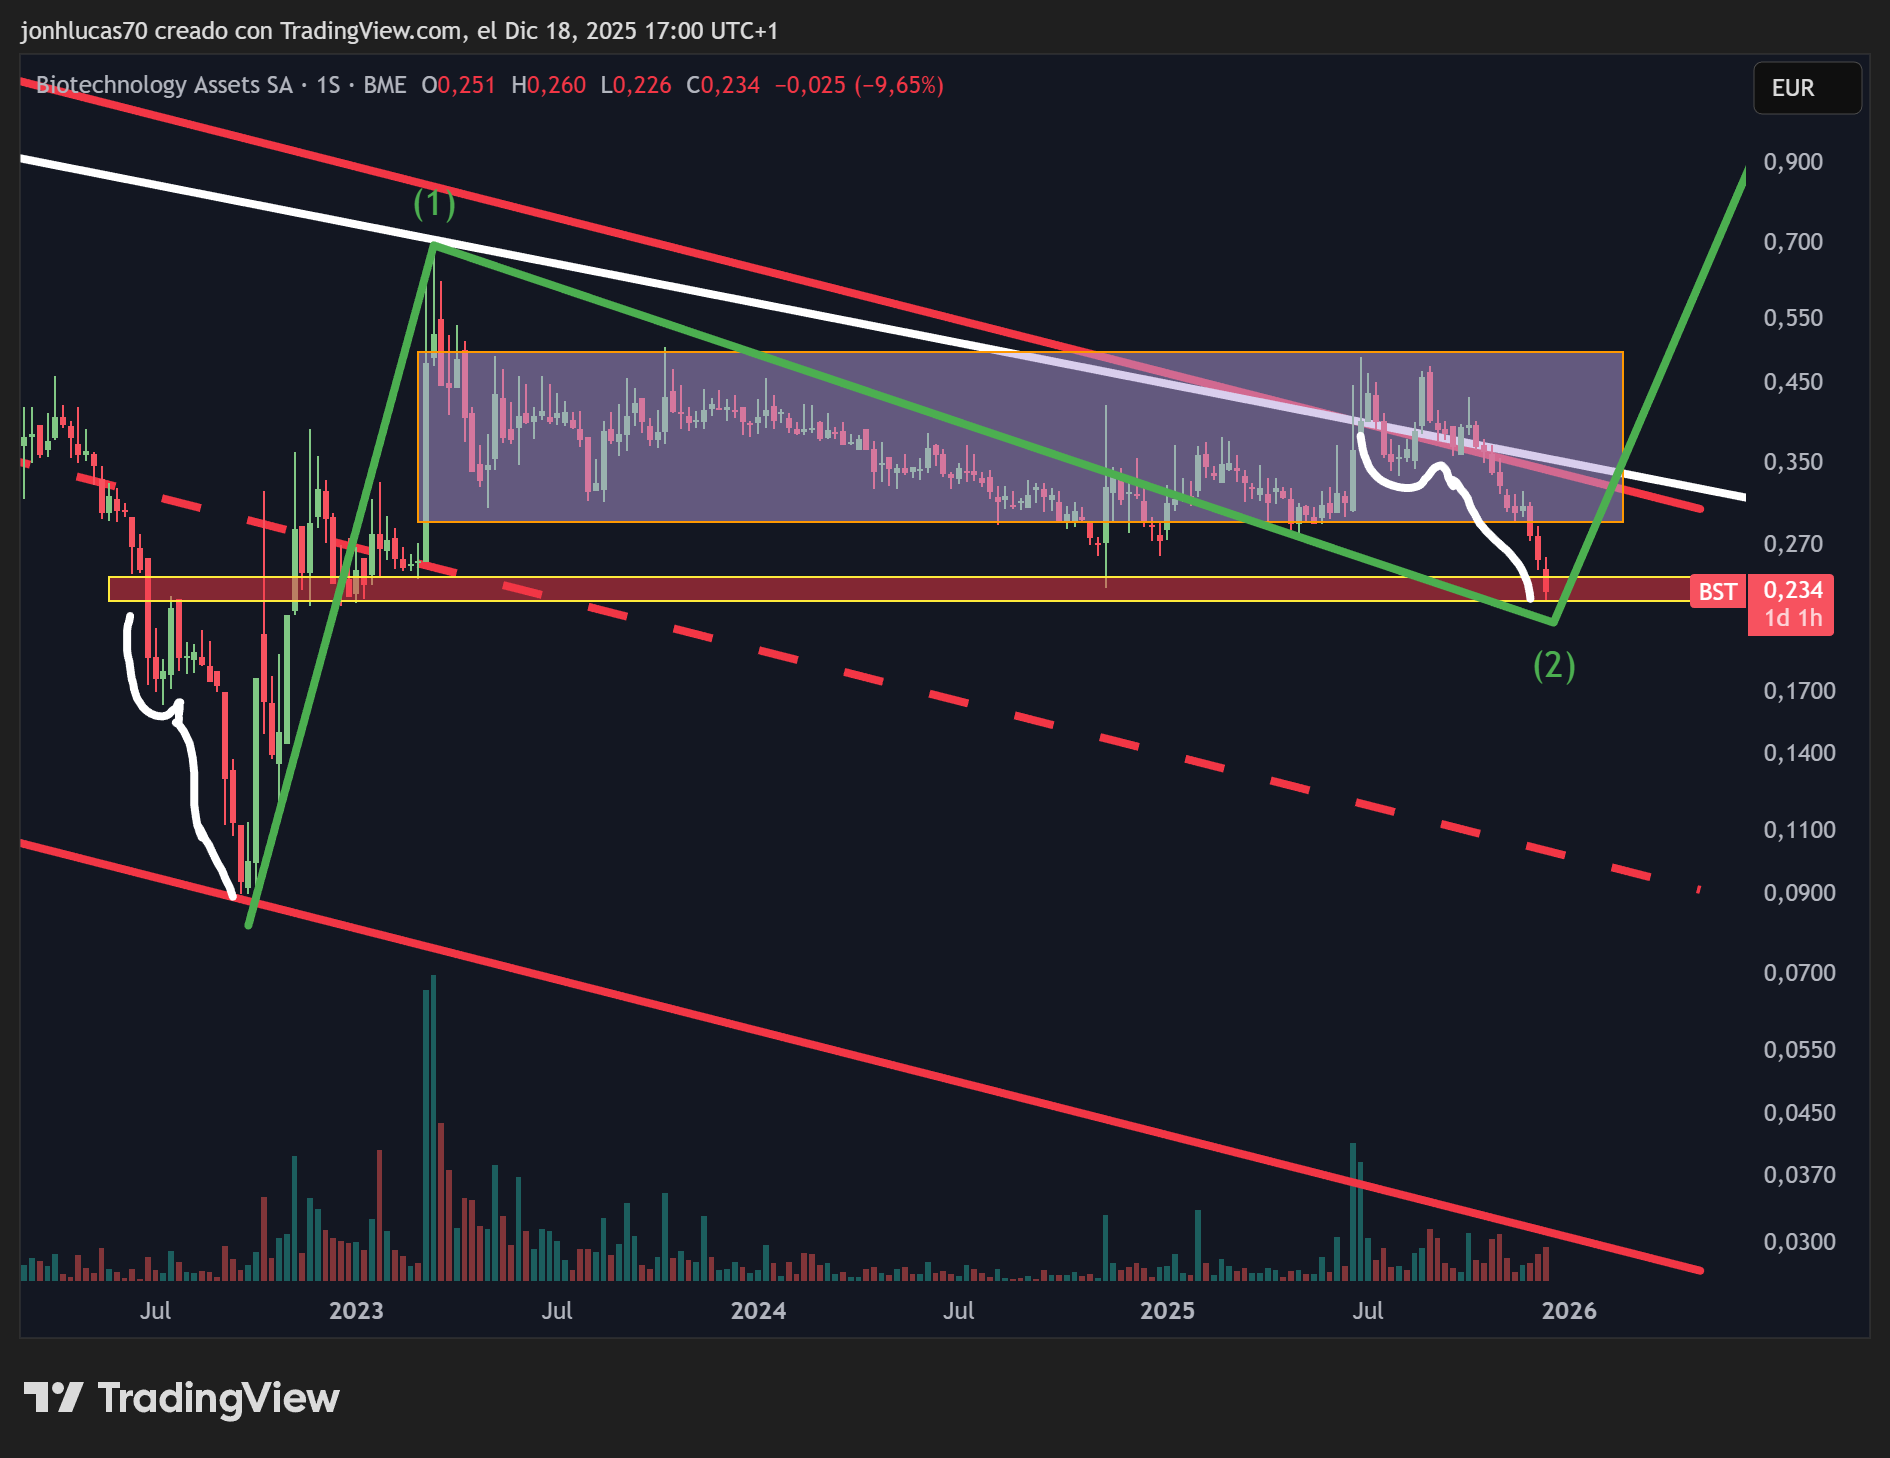Screen dimensions: 1890x1458
Task: Click the 0,900 price scale label
Action: point(1793,162)
